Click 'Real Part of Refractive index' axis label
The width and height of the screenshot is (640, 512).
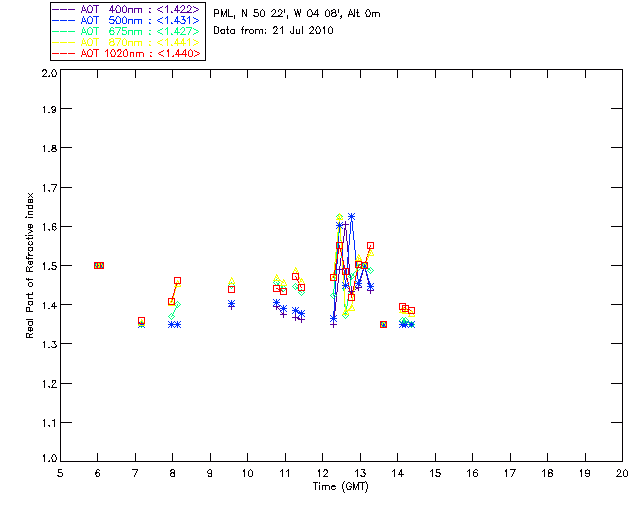(x=29, y=265)
